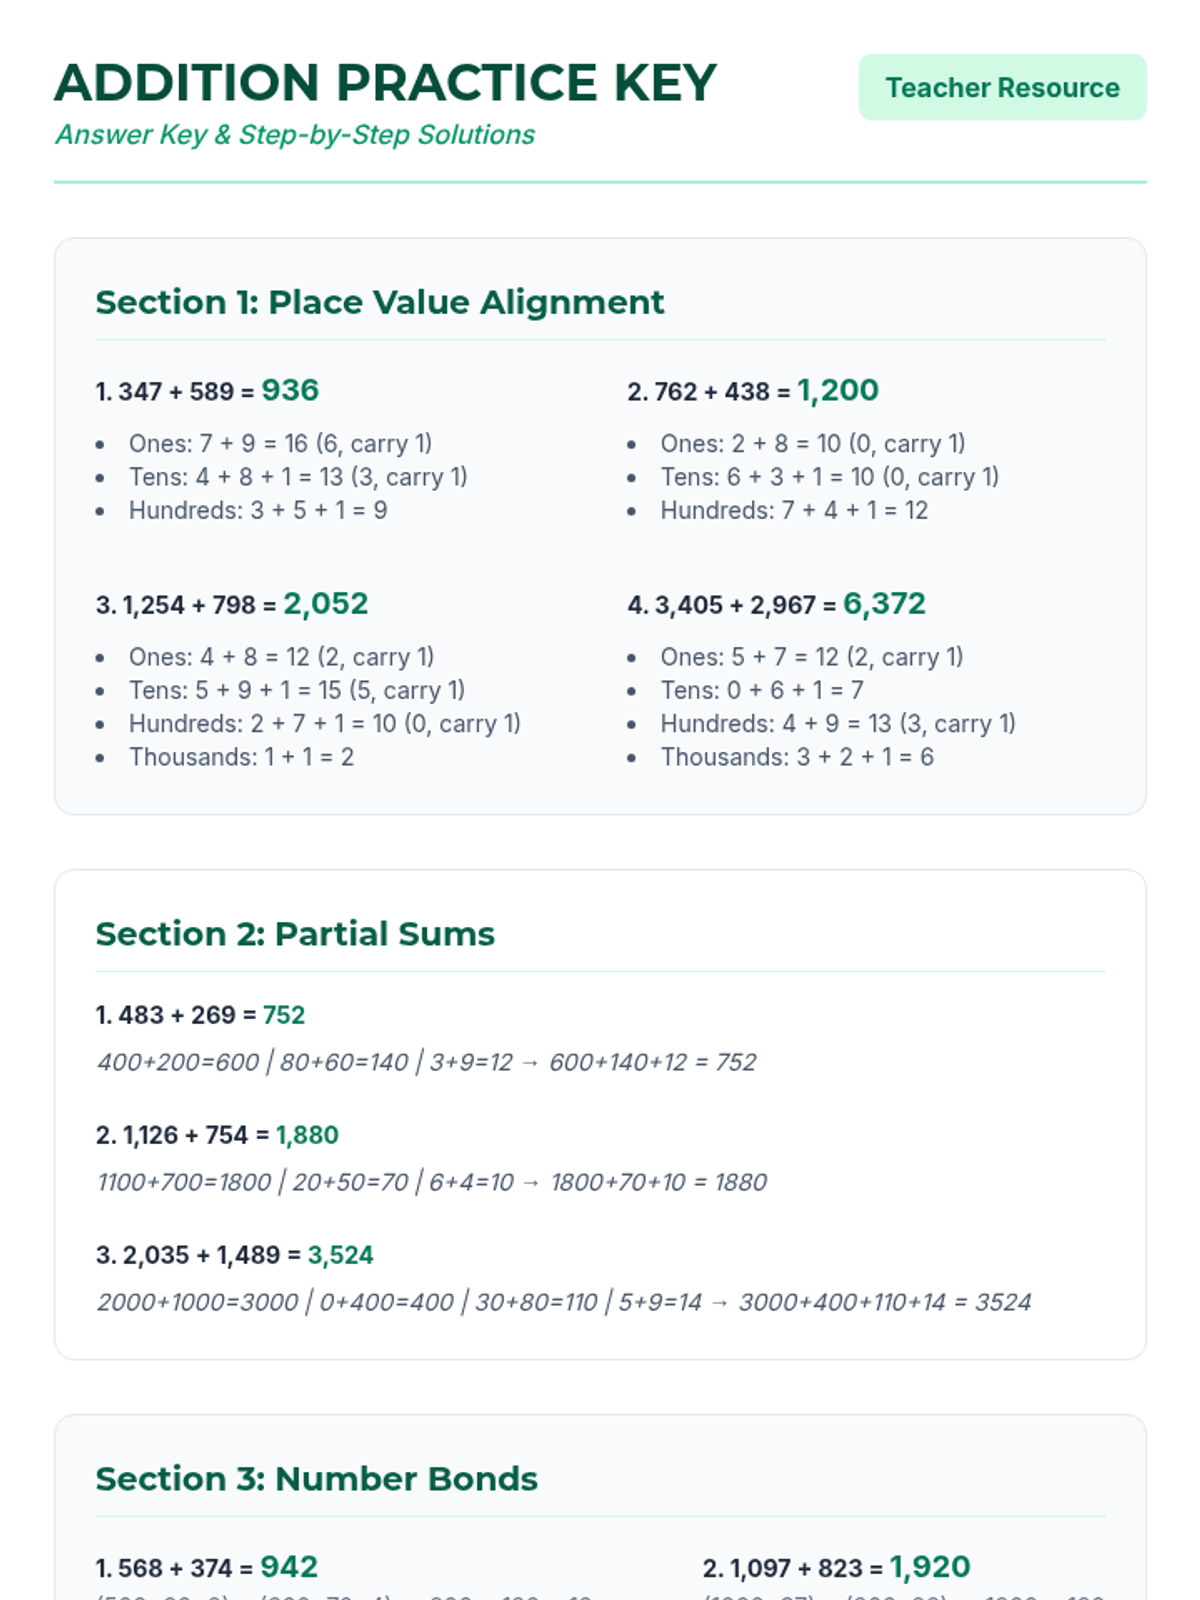Click the 'Thousands: 1 + 1 = 2' step
This screenshot has width=1200, height=1600.
point(241,757)
